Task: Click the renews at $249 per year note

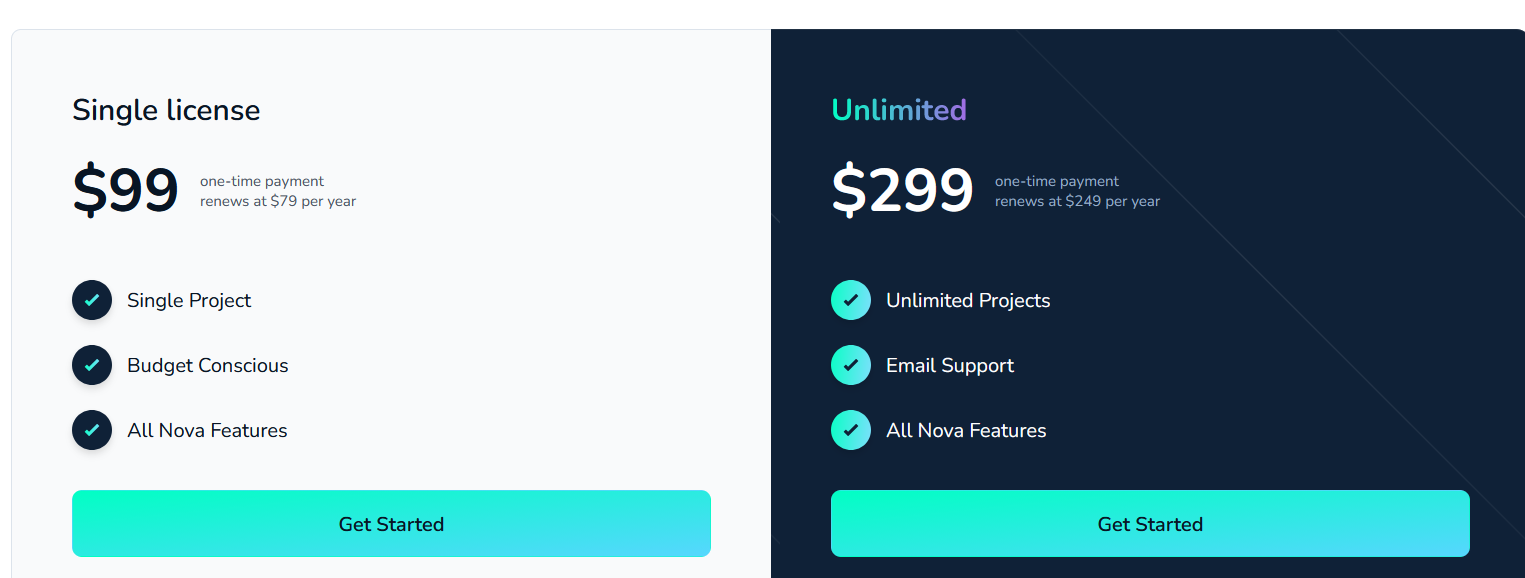Action: [1077, 201]
